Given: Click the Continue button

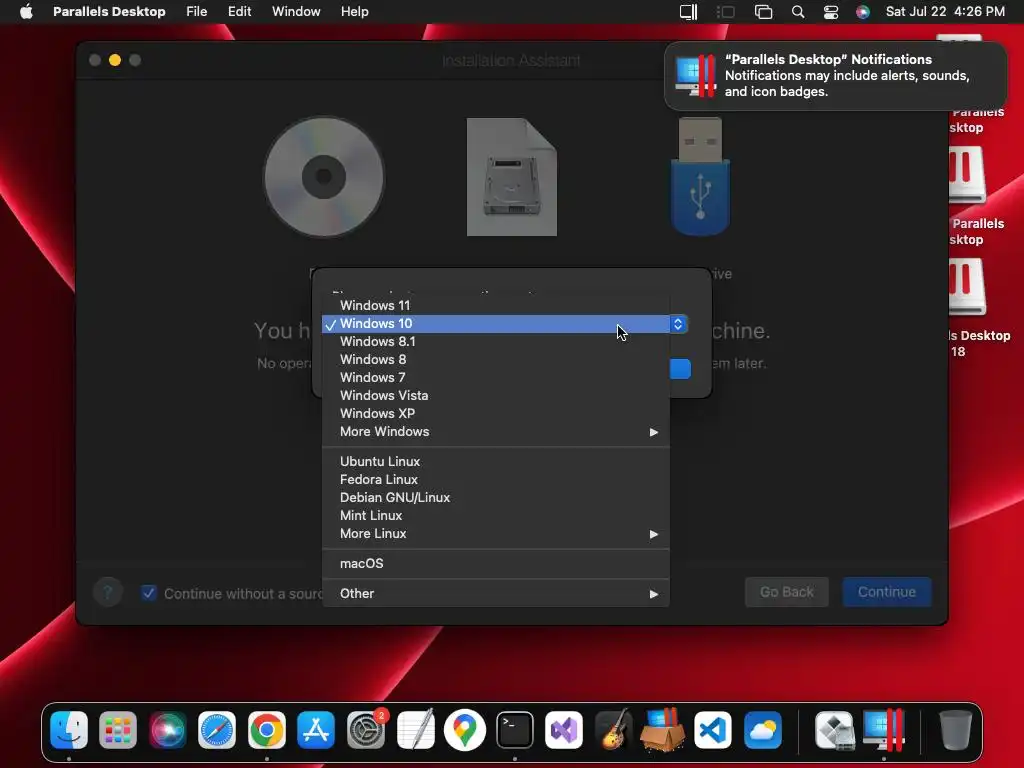Looking at the screenshot, I should (886, 592).
